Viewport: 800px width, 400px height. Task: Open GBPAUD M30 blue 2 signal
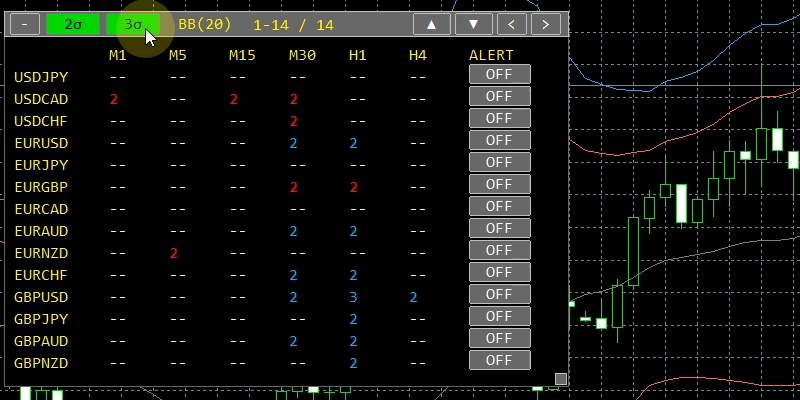293,341
